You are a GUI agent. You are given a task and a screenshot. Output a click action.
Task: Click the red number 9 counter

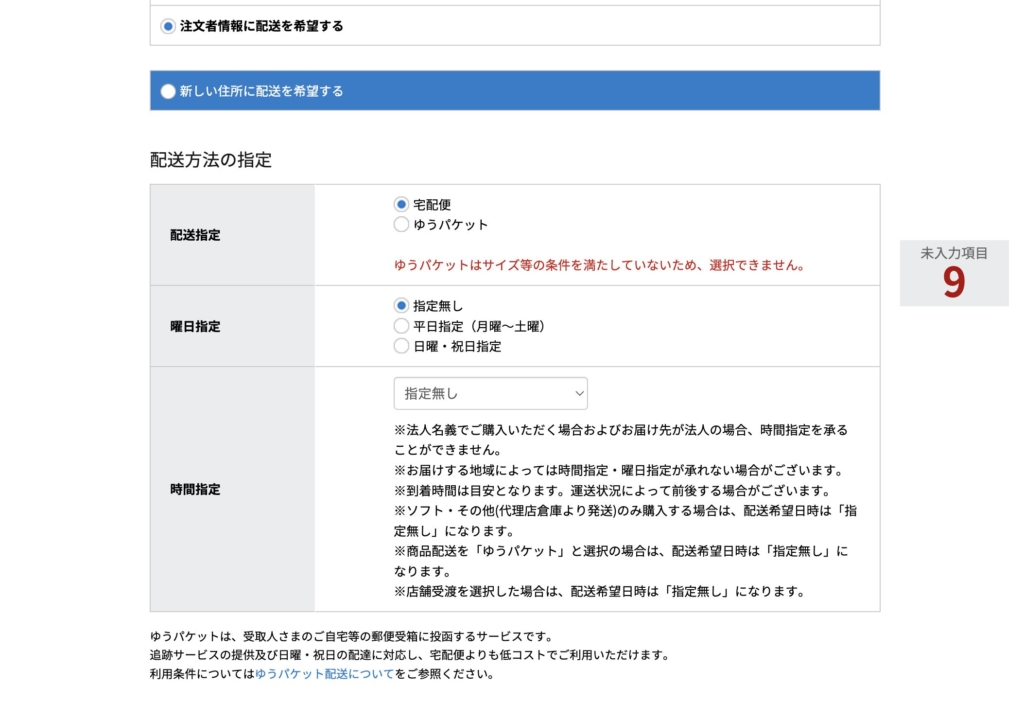pyautogui.click(x=954, y=284)
